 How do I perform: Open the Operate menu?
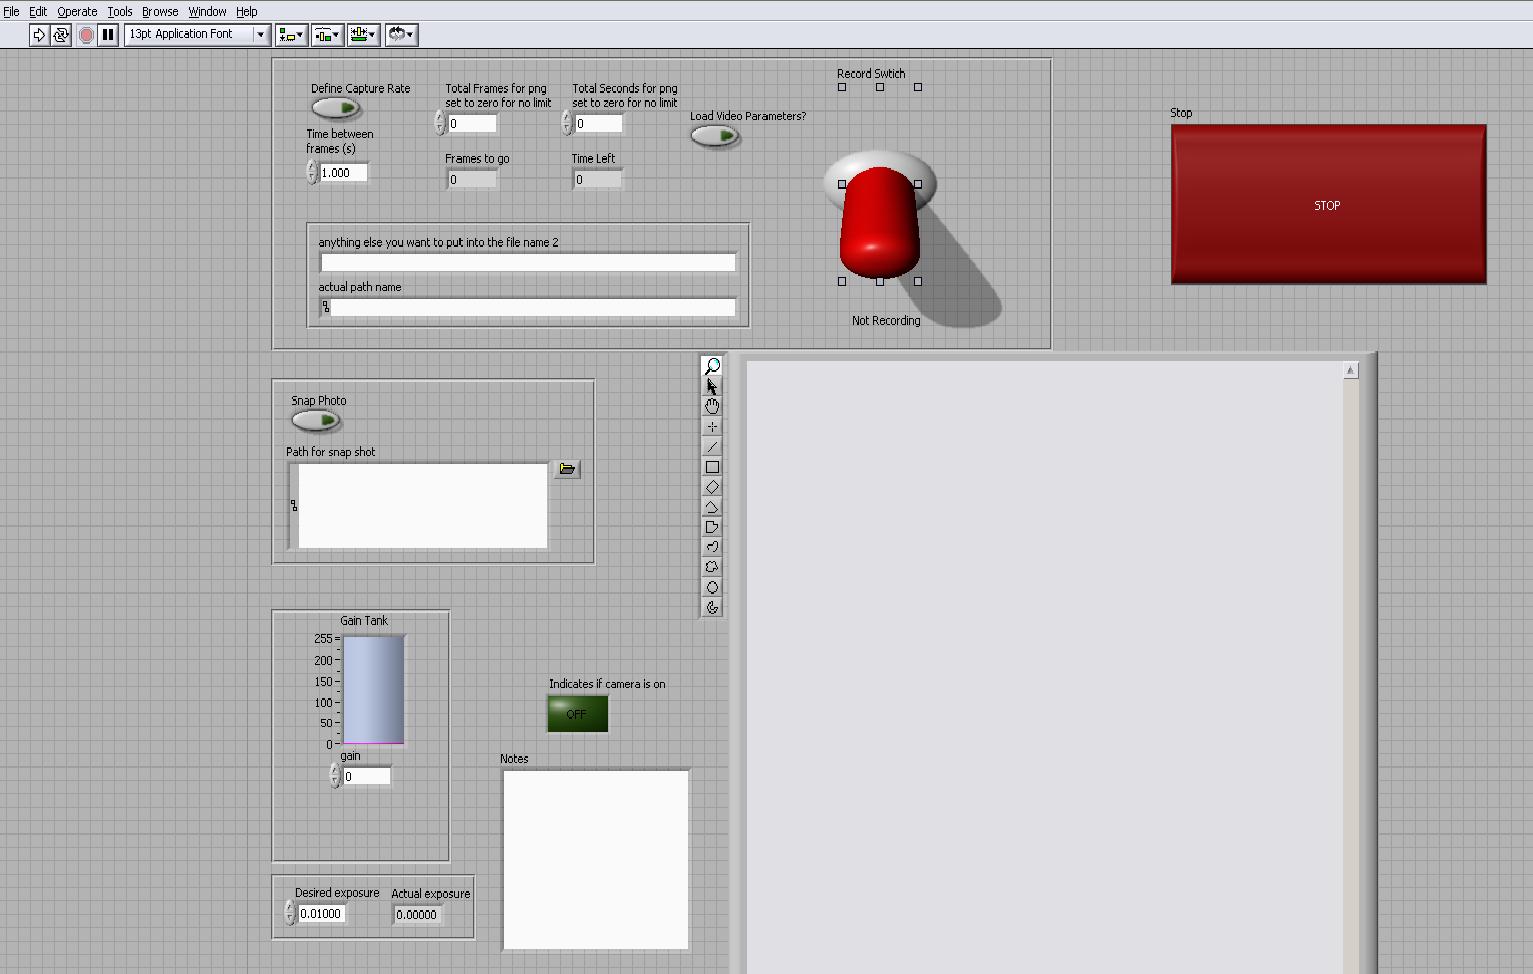pos(77,12)
